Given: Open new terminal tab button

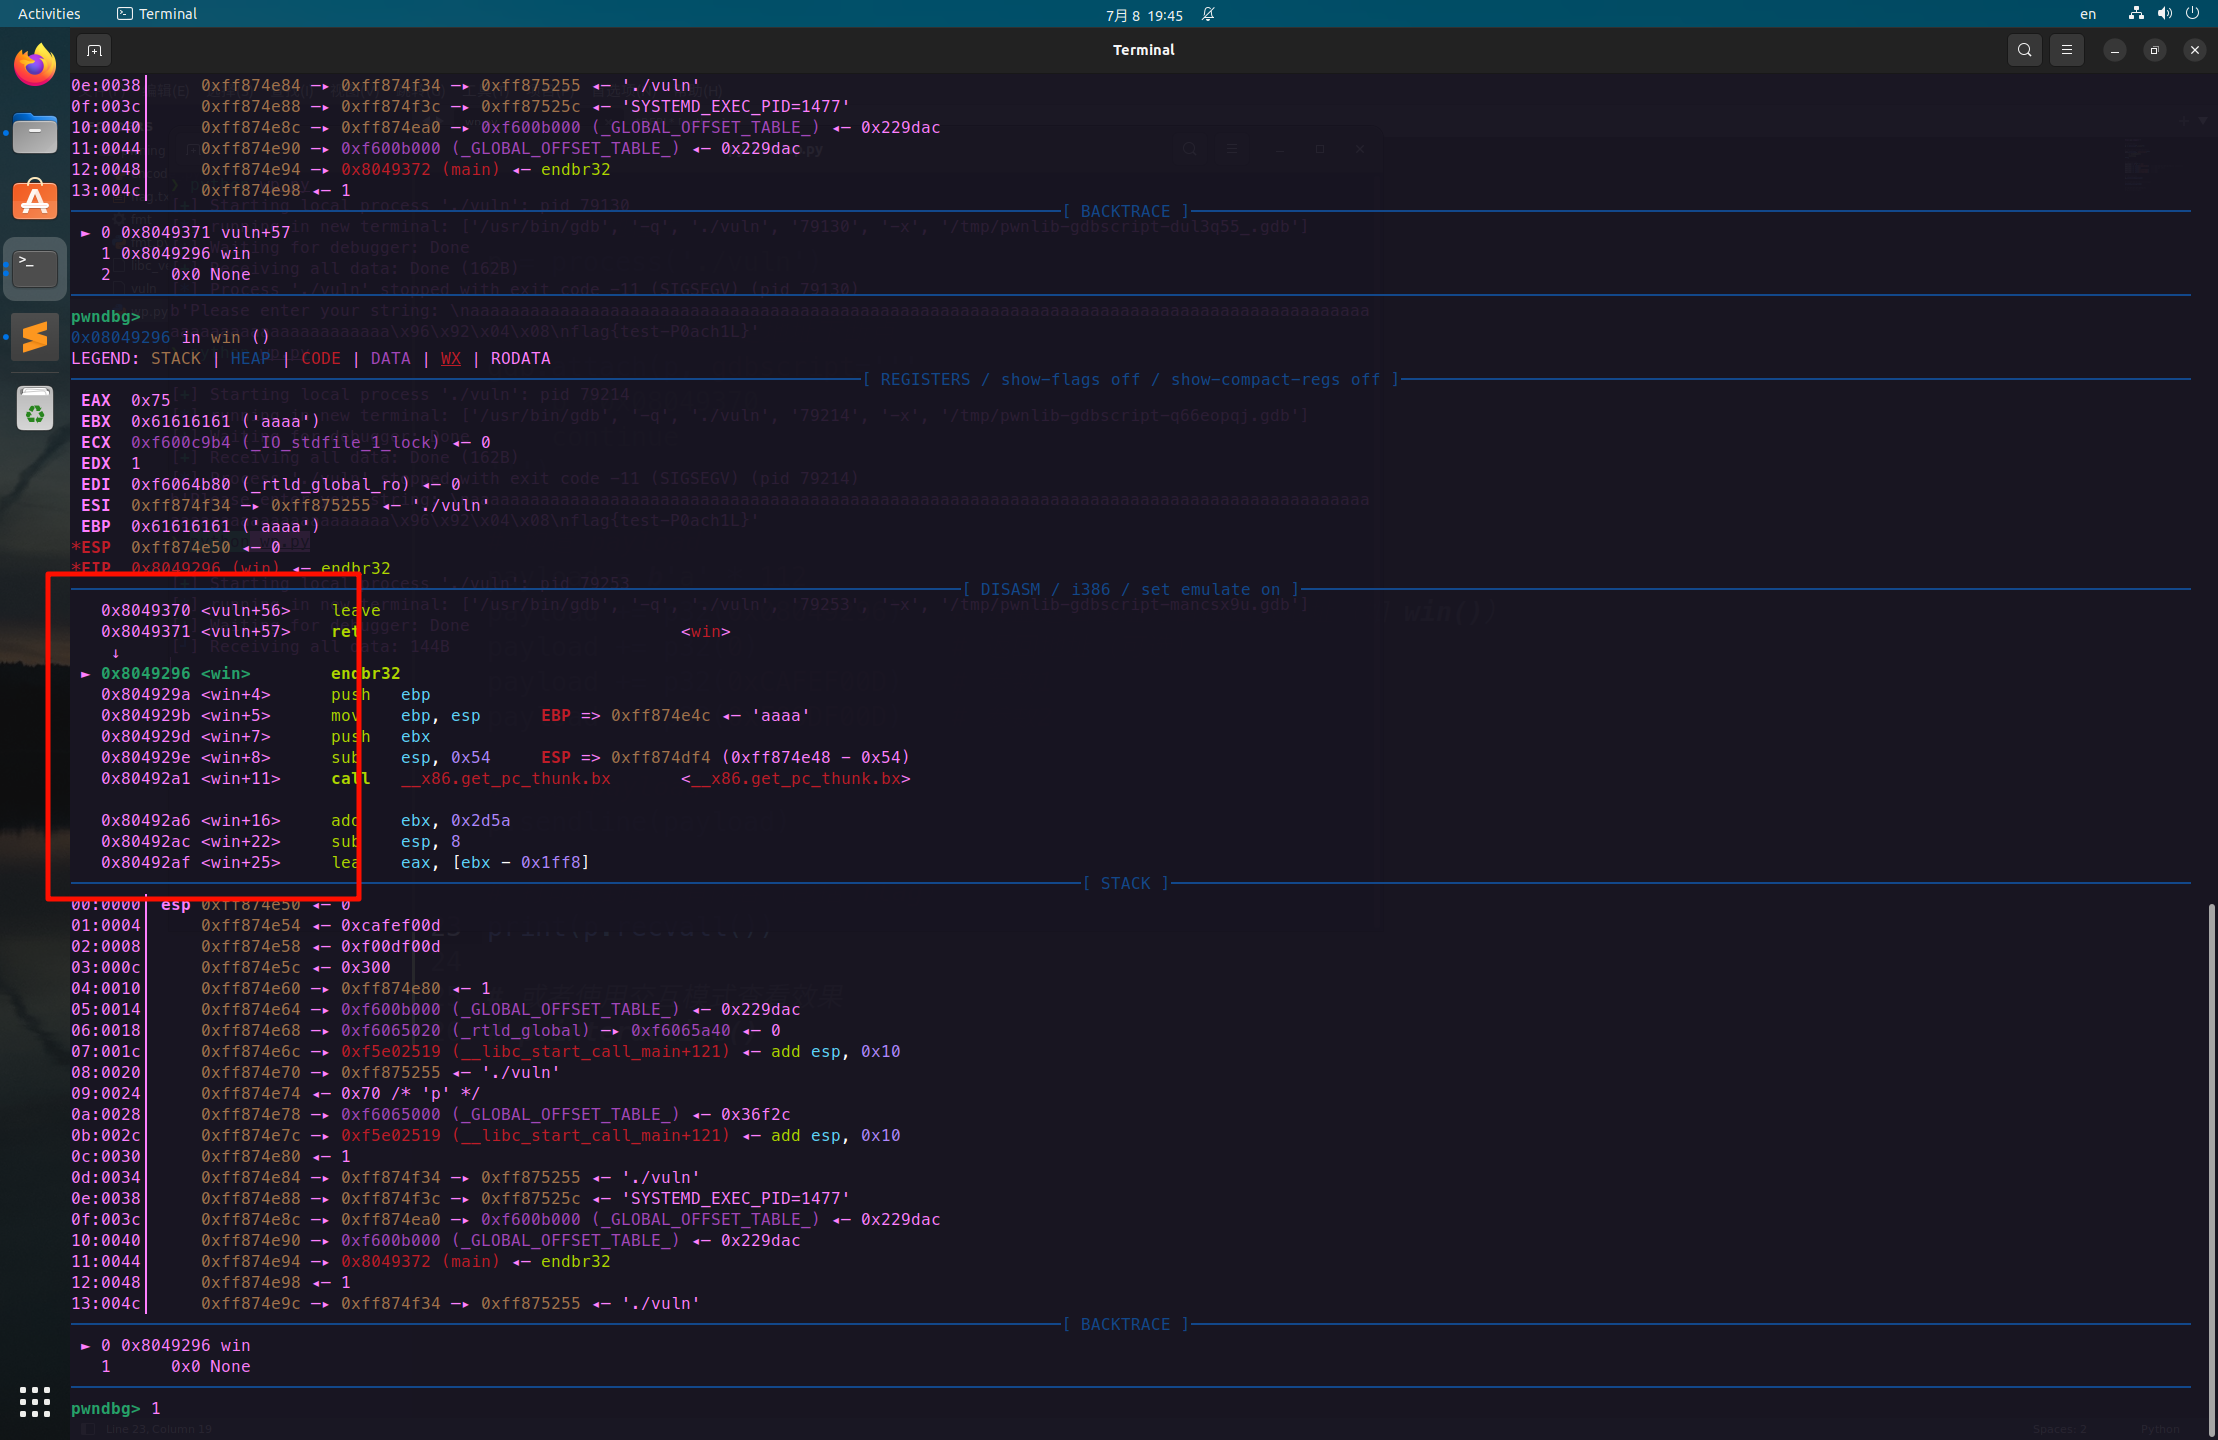Looking at the screenshot, I should (94, 50).
